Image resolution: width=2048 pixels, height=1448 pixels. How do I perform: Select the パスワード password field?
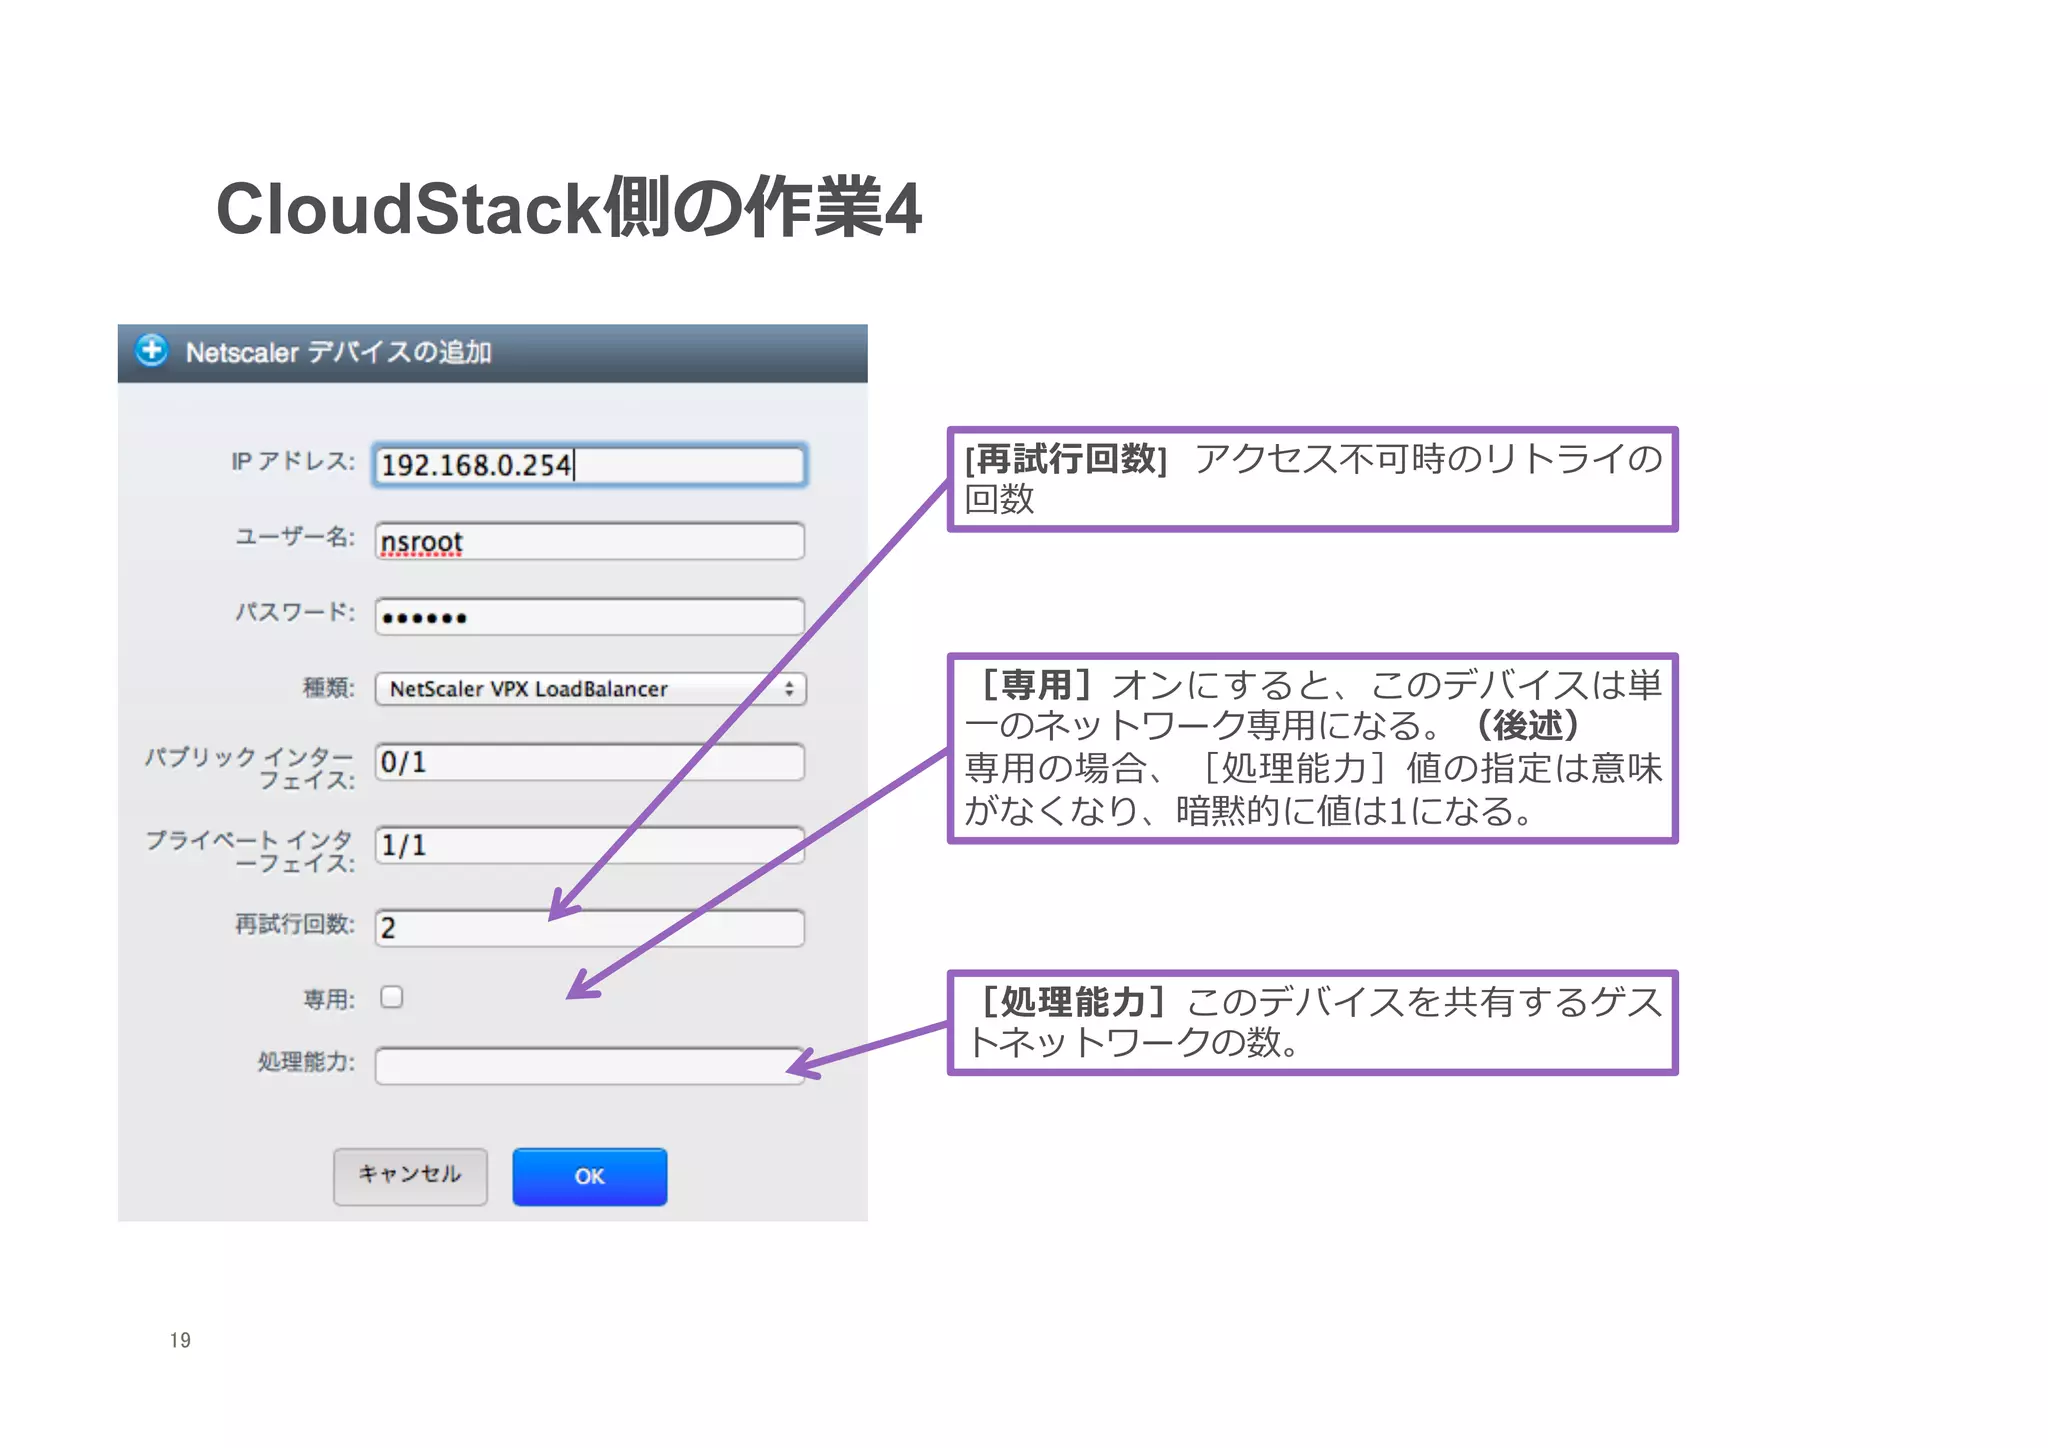[x=589, y=617]
